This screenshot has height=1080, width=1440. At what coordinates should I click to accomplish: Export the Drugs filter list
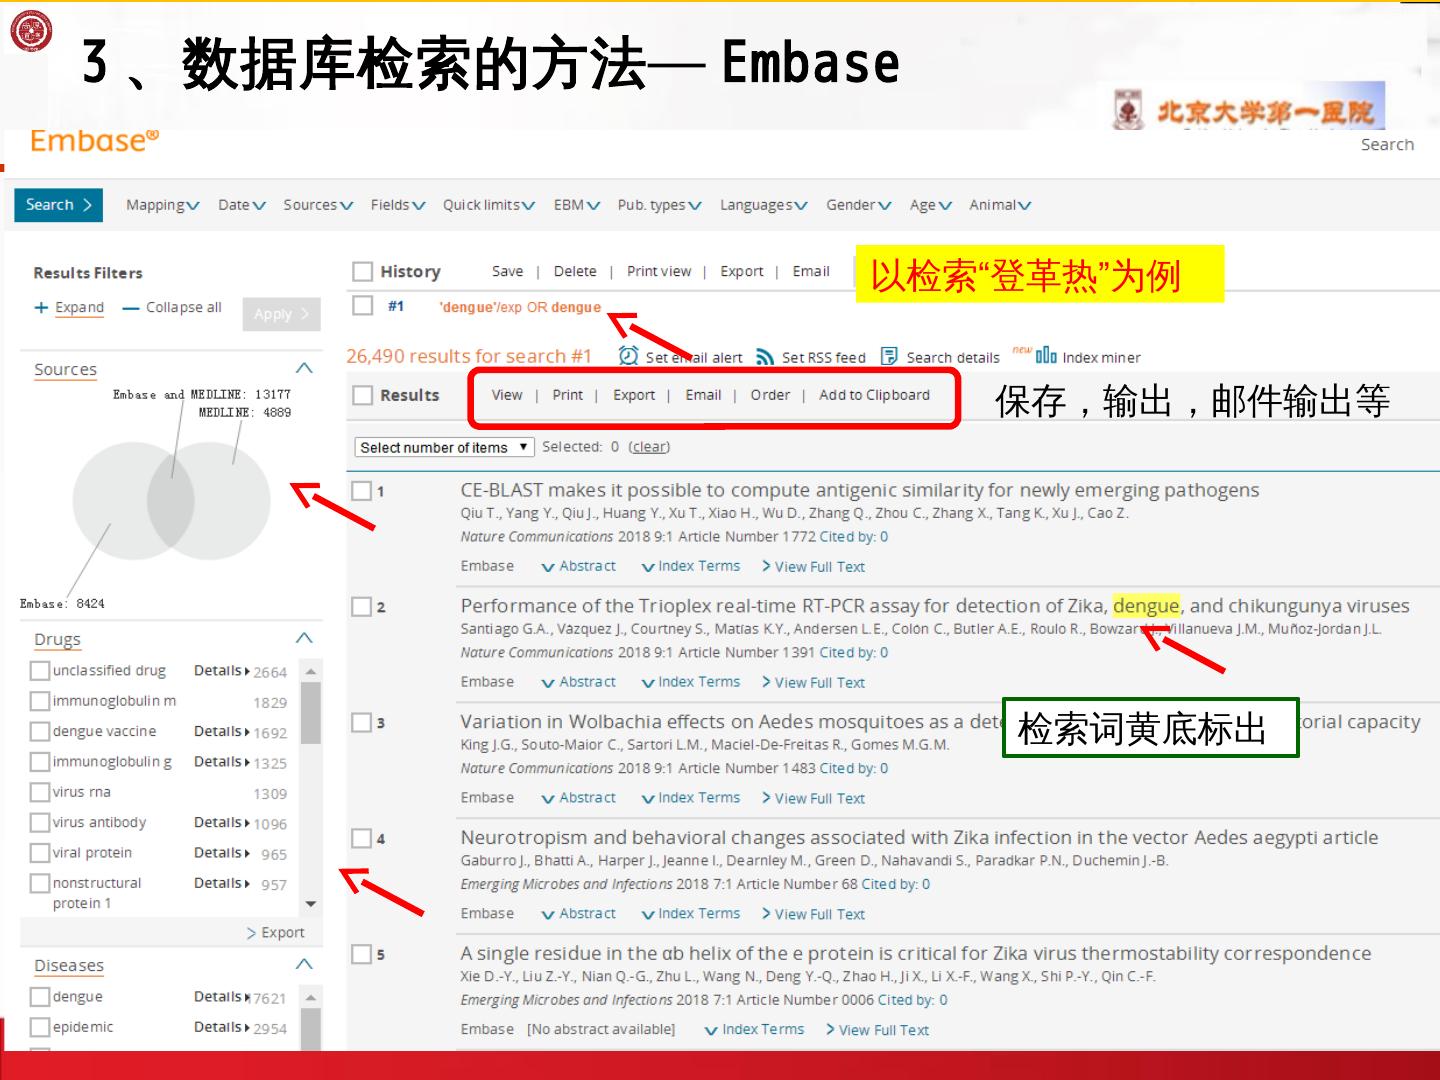click(276, 933)
